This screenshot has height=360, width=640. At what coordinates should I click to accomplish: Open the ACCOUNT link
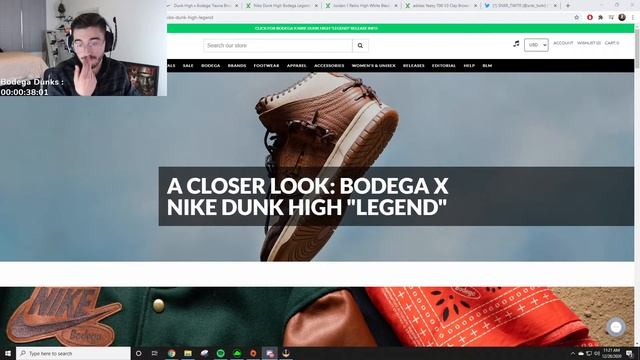(x=563, y=43)
